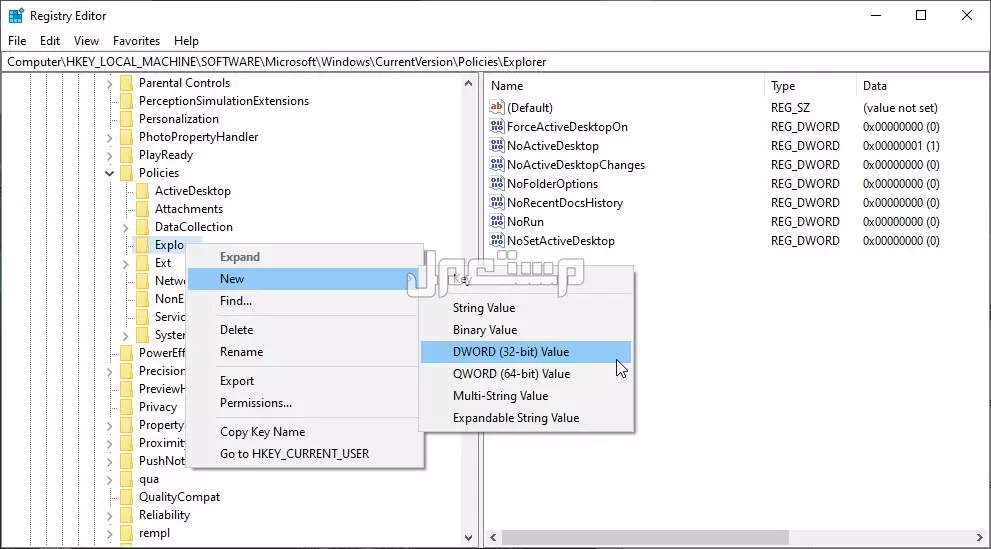The image size is (991, 549).
Task: Click the PlayReady folder icon
Action: tap(126, 155)
